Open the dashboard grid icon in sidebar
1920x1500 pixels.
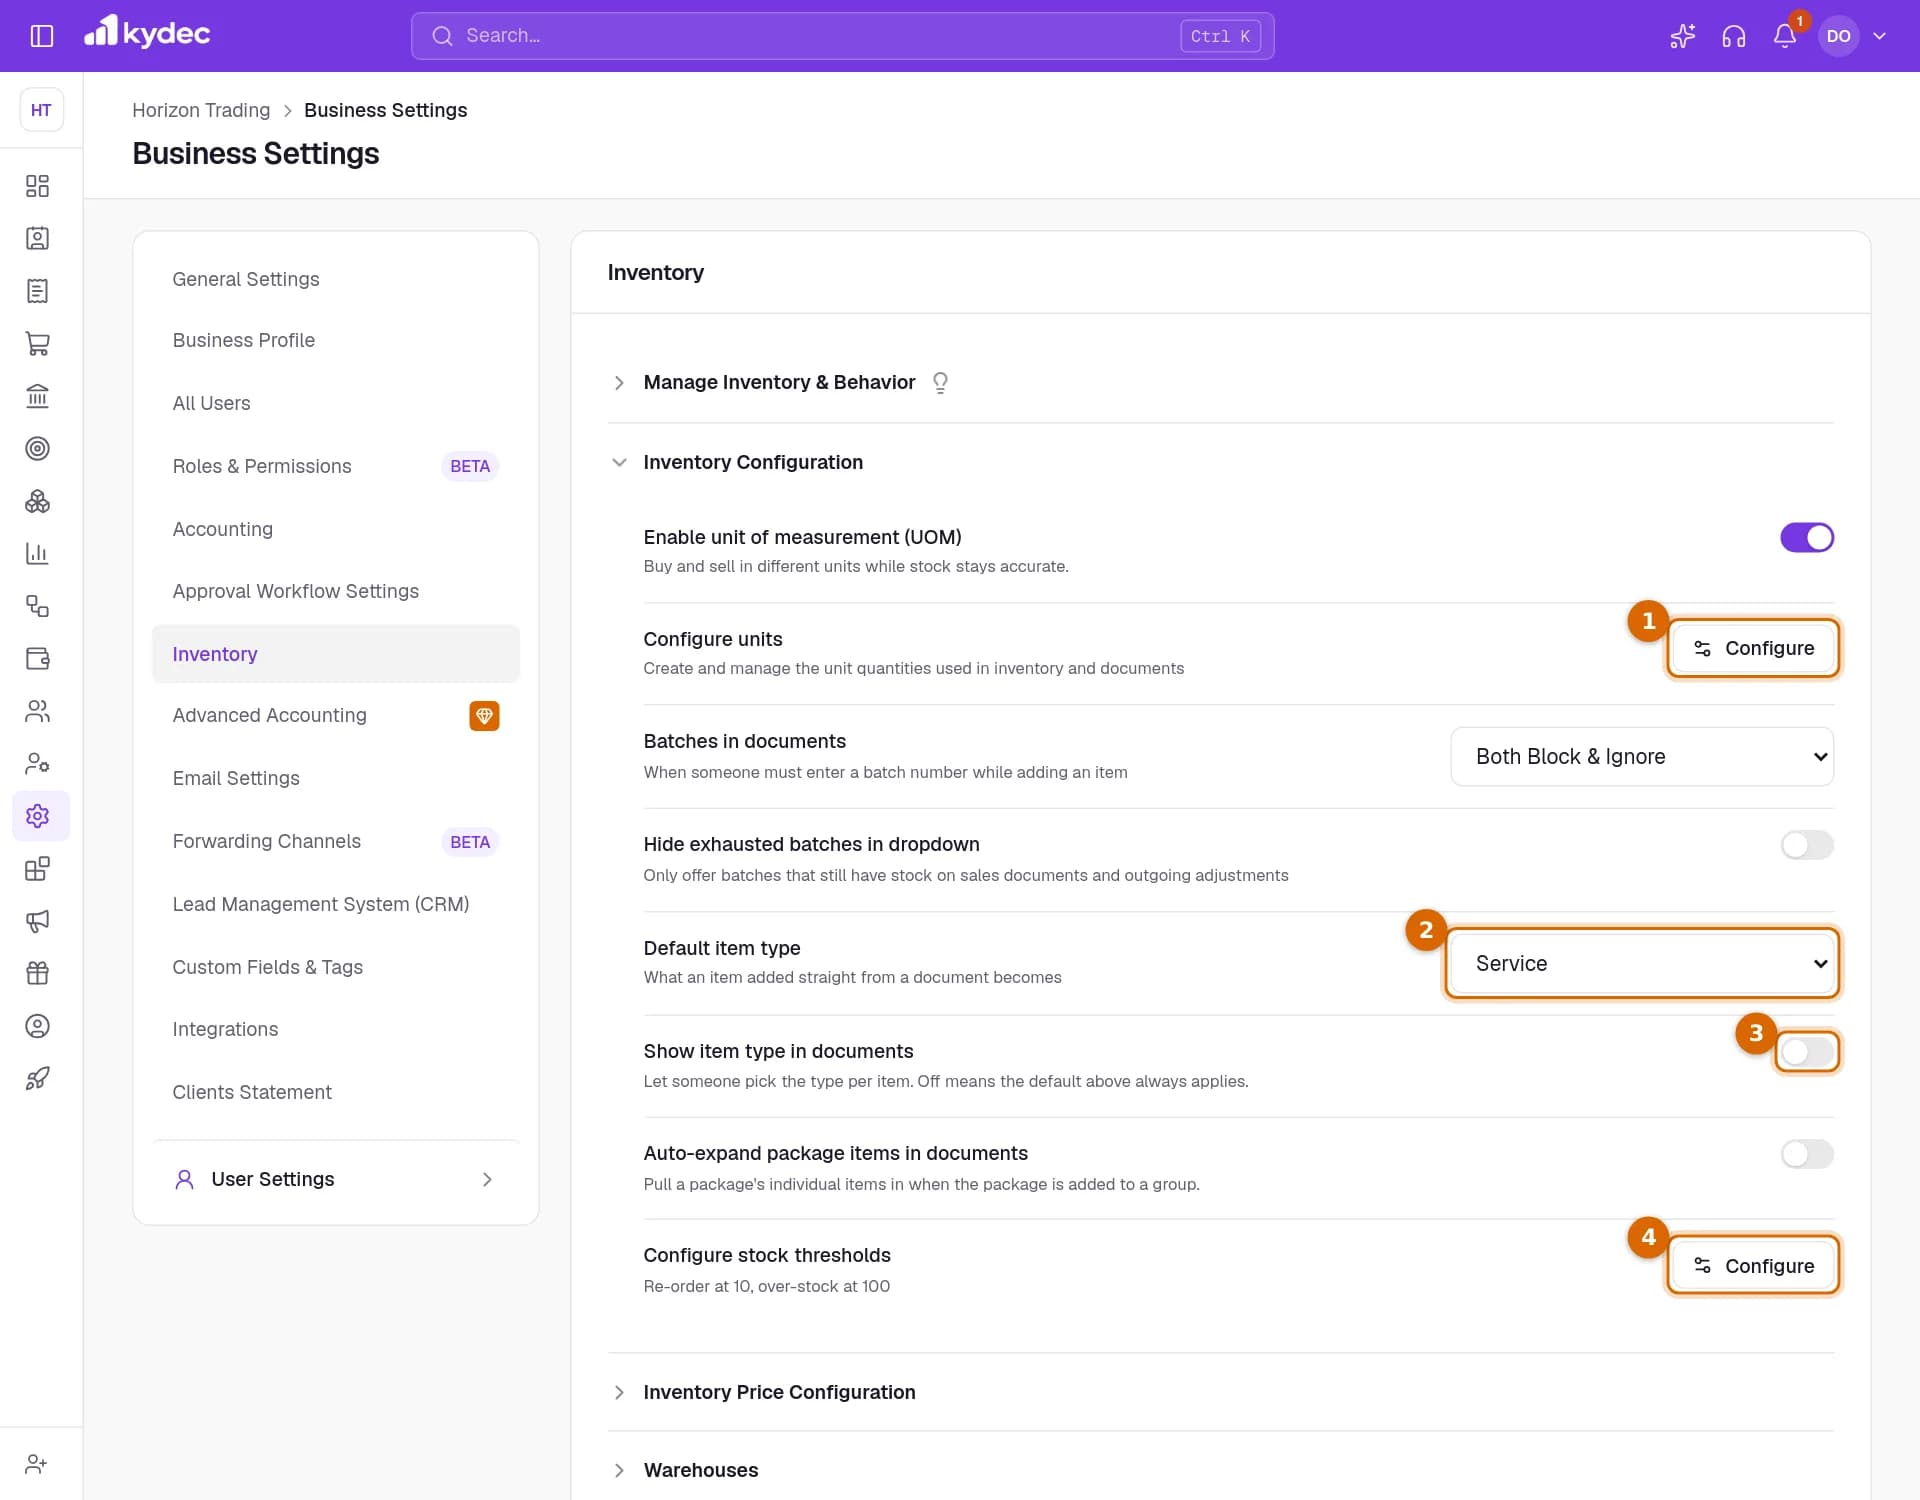[x=37, y=186]
